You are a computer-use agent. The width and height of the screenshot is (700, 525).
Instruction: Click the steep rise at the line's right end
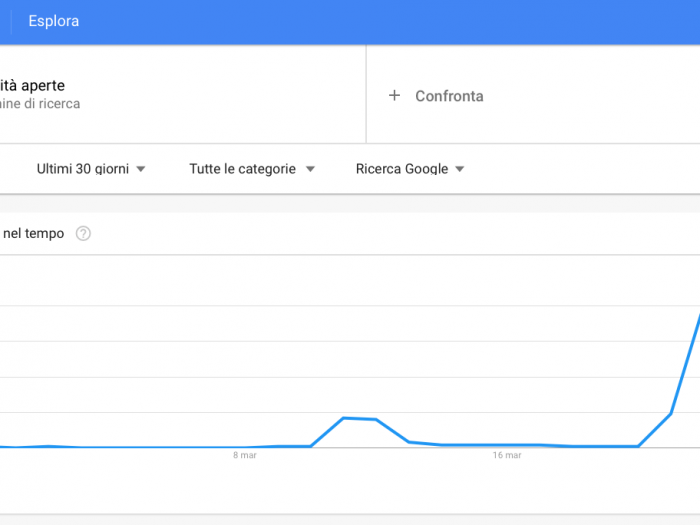[686, 364]
